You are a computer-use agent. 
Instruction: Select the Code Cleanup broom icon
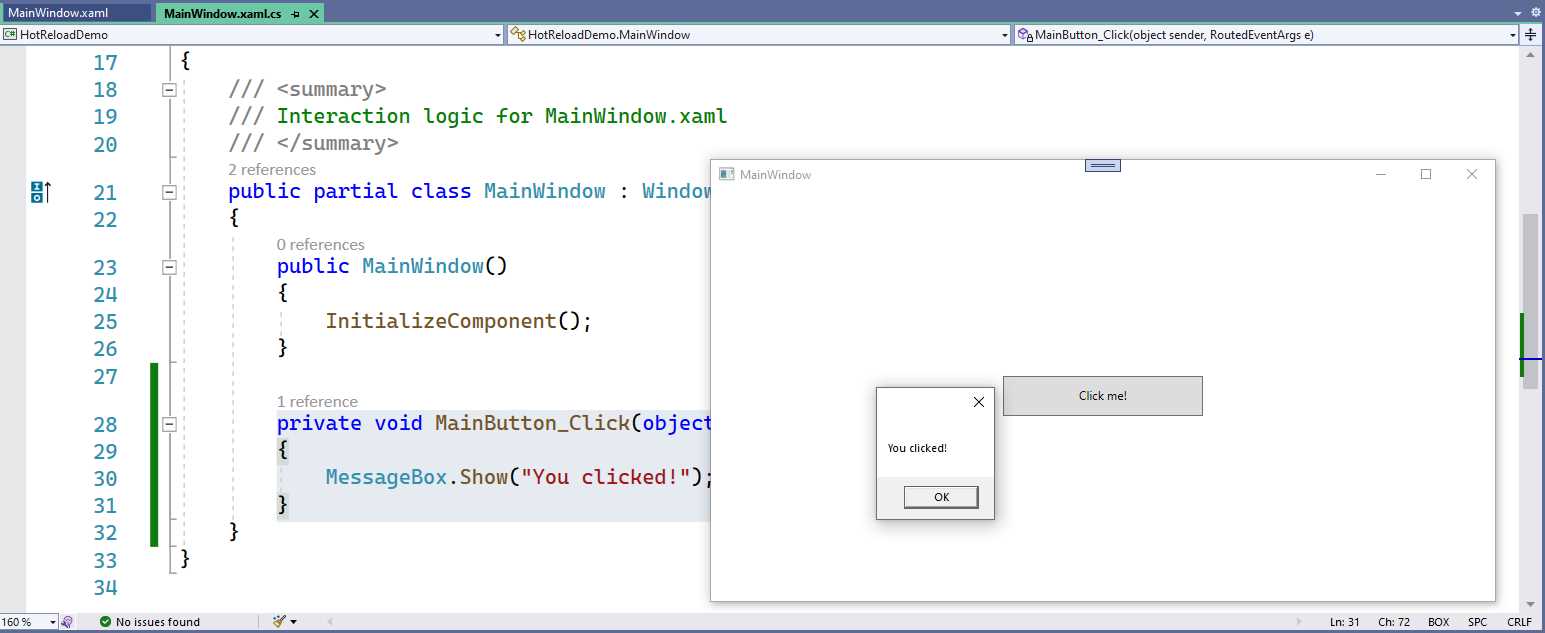point(277,621)
